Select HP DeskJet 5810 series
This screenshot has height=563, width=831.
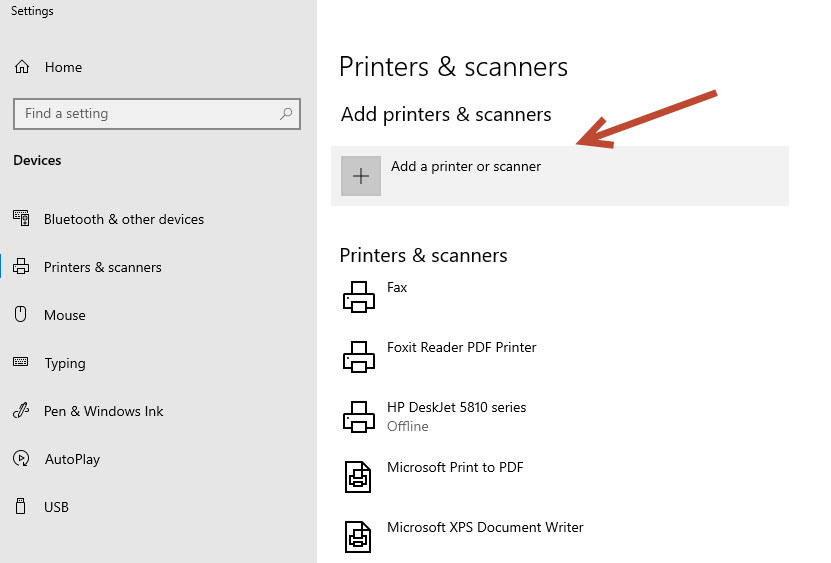(456, 407)
